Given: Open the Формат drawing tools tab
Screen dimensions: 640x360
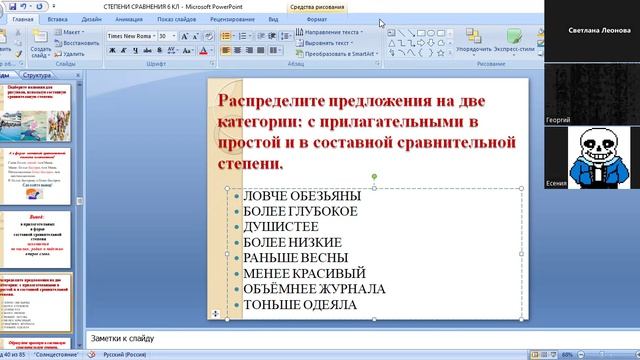Looking at the screenshot, I should point(317,19).
